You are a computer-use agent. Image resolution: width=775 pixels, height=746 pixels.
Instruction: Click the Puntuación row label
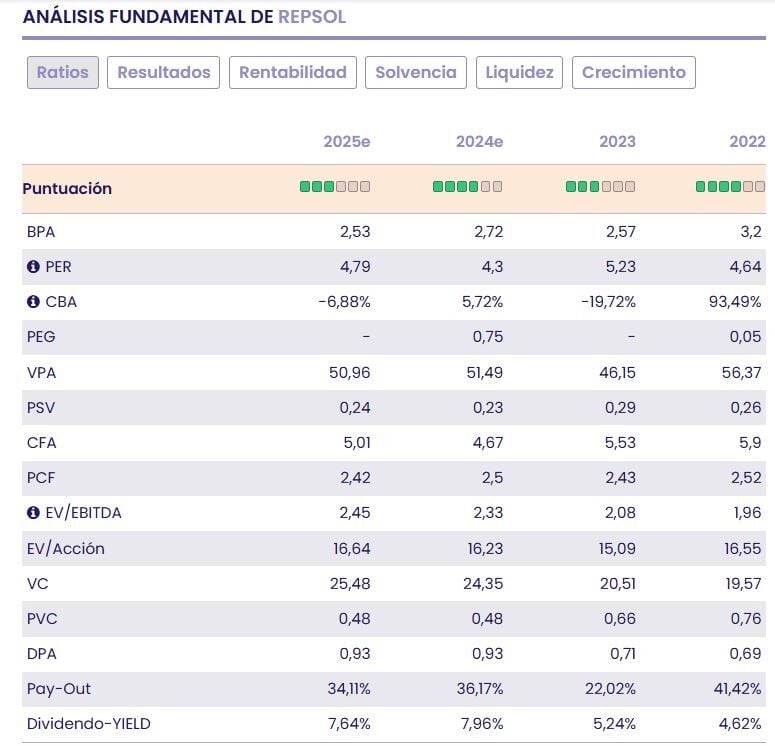coord(68,189)
